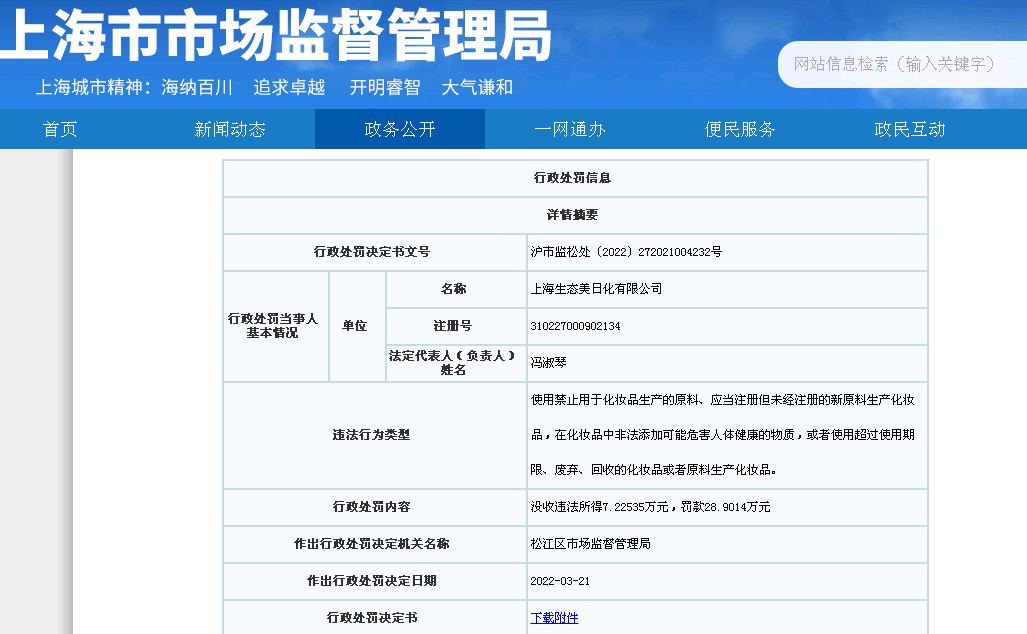Click the 名称 label cell
The height and width of the screenshot is (634, 1027).
456,289
